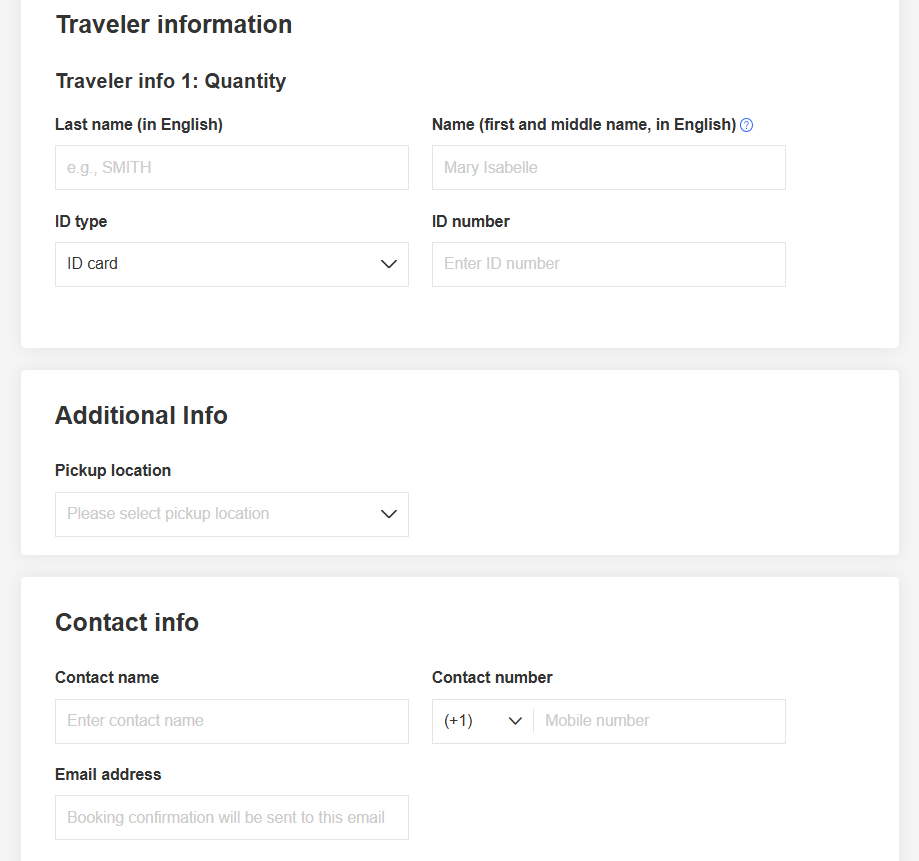Click the Contact number label
This screenshot has height=861, width=919.
pyautogui.click(x=492, y=677)
